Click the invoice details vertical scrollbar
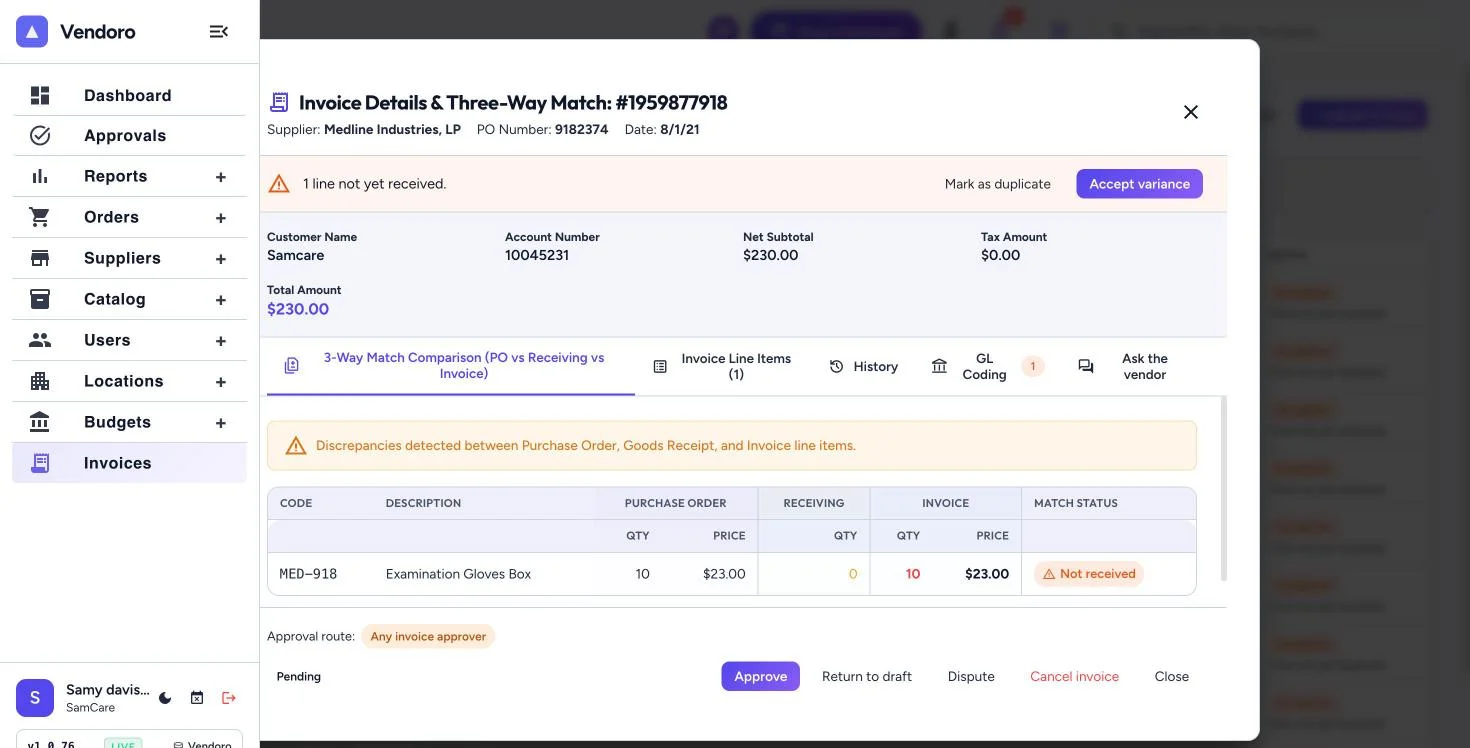Viewport: 1470px width, 748px height. point(1223,488)
